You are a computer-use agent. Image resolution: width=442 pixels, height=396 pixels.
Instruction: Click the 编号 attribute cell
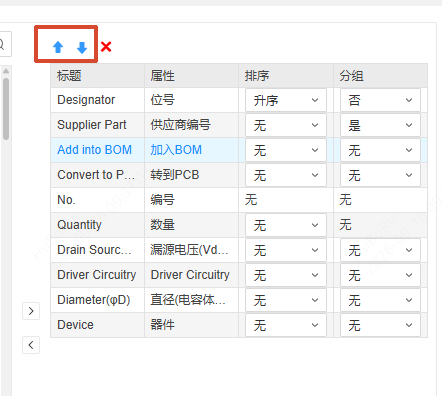[192, 200]
